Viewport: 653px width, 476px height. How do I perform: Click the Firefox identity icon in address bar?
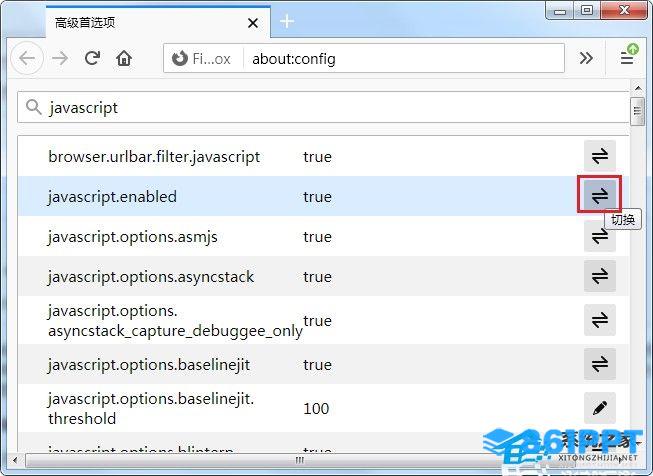pos(180,59)
